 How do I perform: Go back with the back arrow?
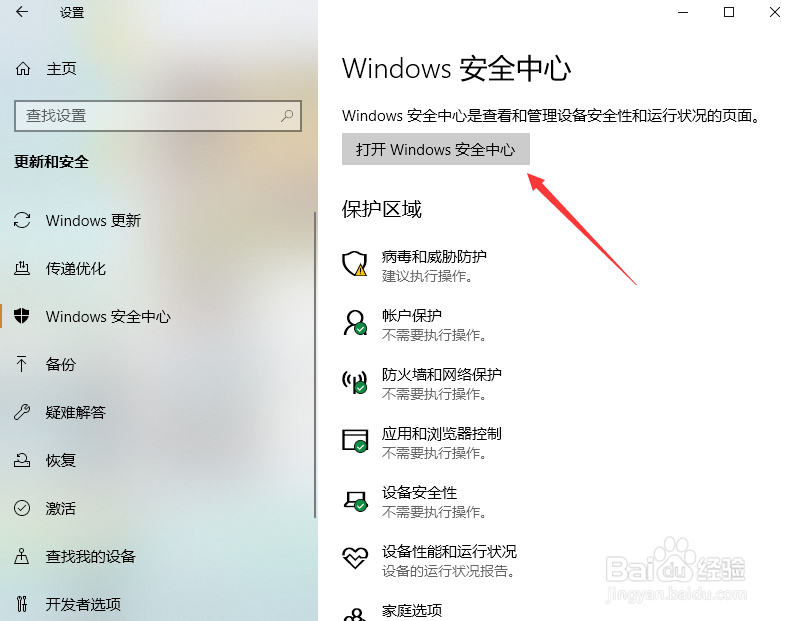(x=22, y=12)
